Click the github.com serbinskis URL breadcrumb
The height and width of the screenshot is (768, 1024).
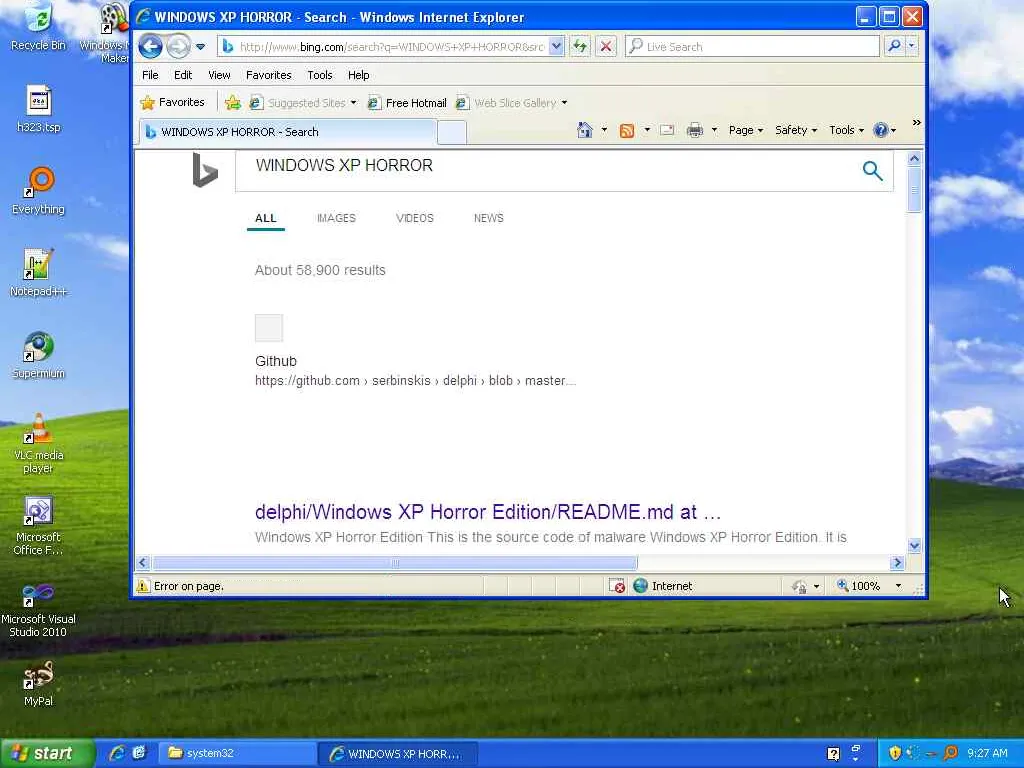pos(415,381)
